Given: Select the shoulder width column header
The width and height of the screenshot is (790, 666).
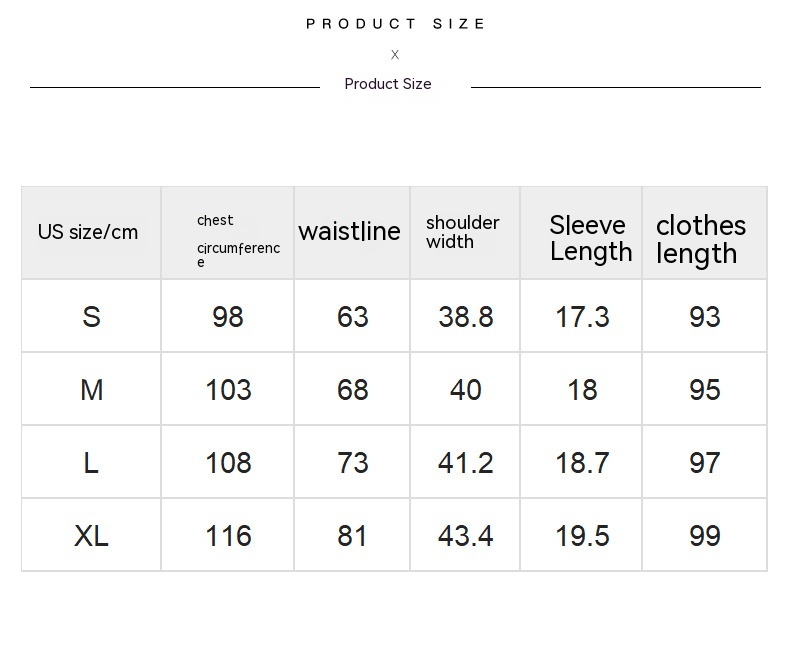Looking at the screenshot, I should coord(463,232).
